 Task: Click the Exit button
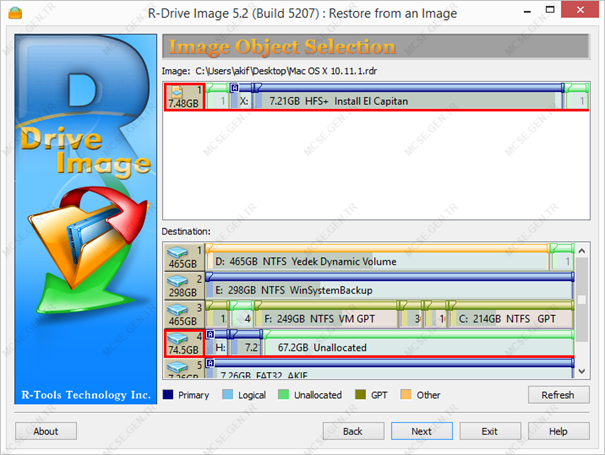point(490,431)
